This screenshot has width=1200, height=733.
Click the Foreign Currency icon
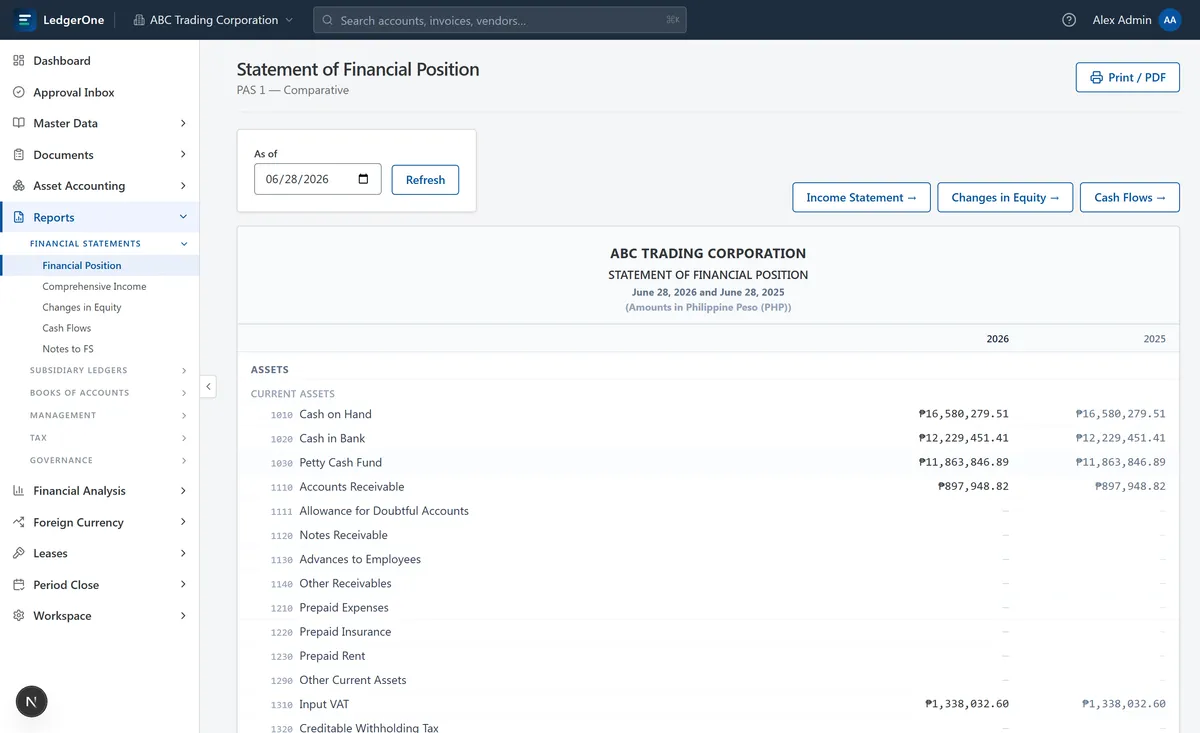click(19, 522)
